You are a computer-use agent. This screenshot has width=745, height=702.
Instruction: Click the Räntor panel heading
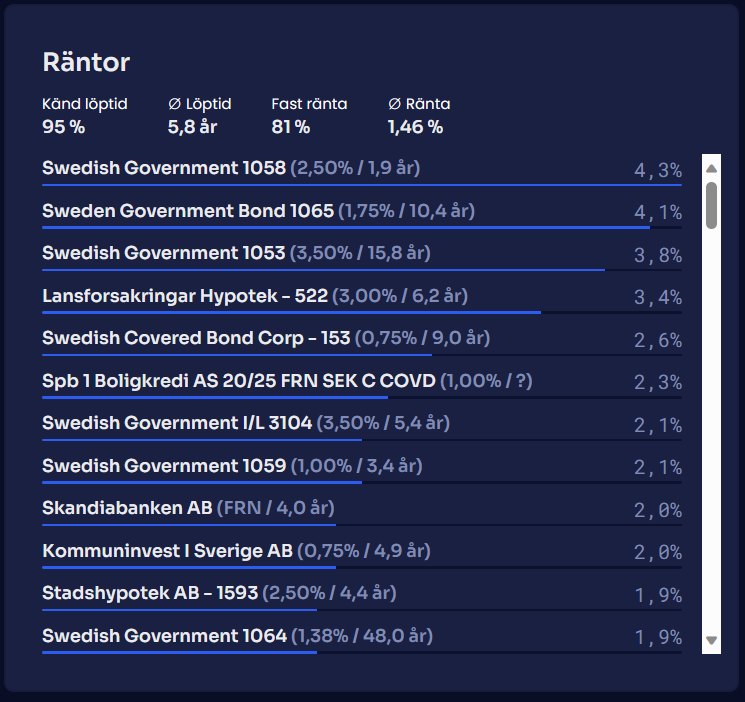[86, 62]
